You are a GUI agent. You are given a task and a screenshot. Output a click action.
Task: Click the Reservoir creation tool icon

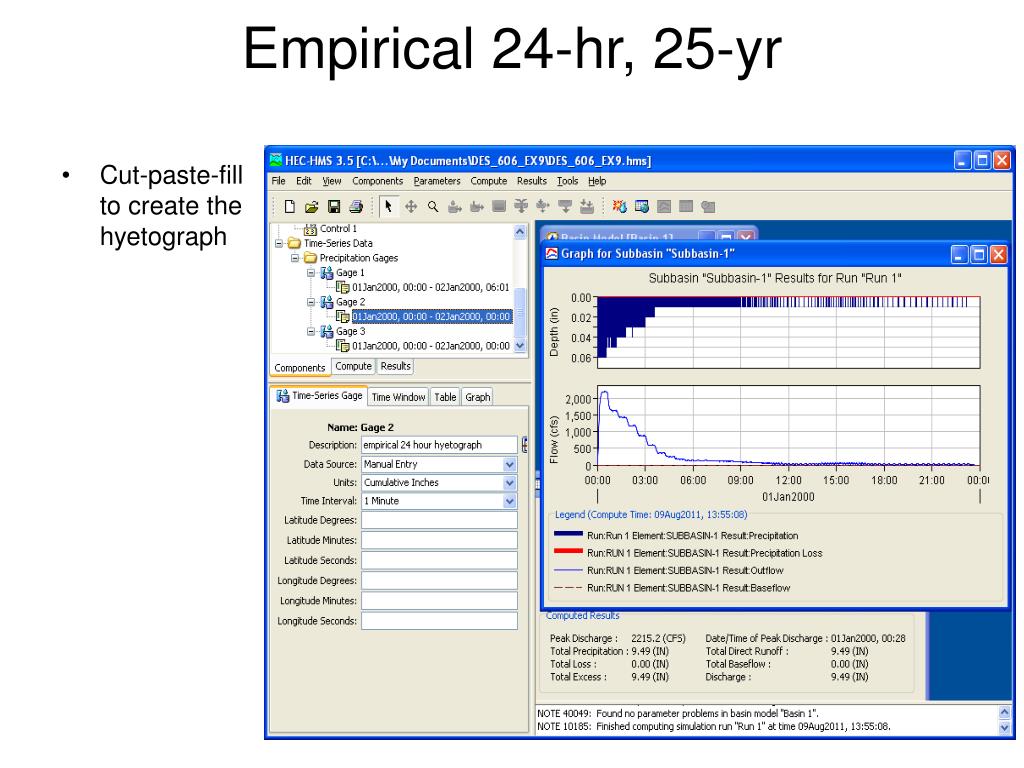[499, 207]
